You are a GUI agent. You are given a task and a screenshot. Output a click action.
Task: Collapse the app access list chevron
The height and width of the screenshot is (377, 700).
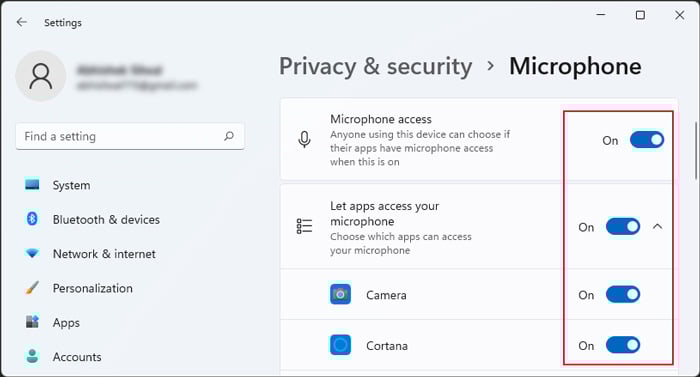pyautogui.click(x=657, y=226)
